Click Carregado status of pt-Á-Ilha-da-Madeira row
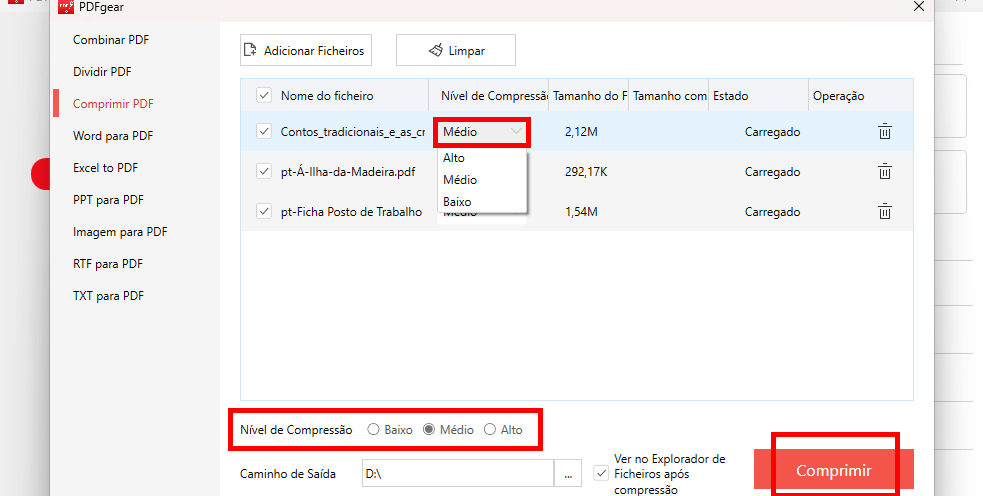 tap(772, 172)
